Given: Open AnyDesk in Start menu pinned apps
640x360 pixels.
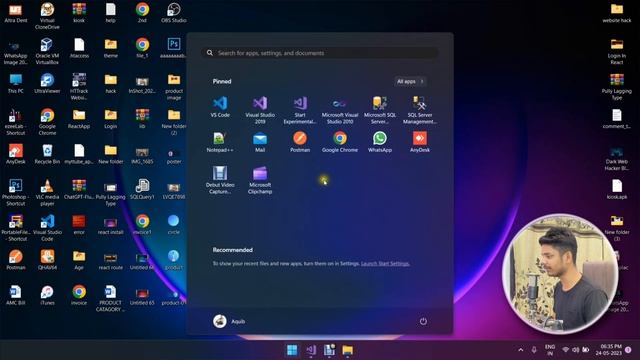Looking at the screenshot, I should [420, 142].
